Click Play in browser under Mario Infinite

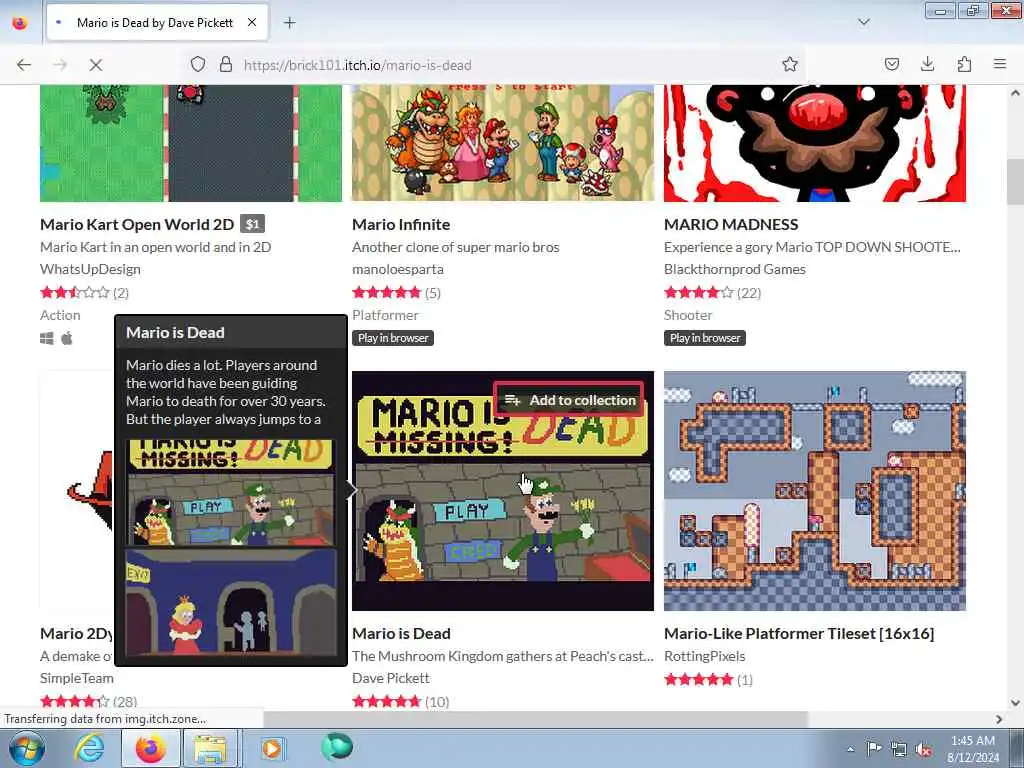click(x=393, y=338)
